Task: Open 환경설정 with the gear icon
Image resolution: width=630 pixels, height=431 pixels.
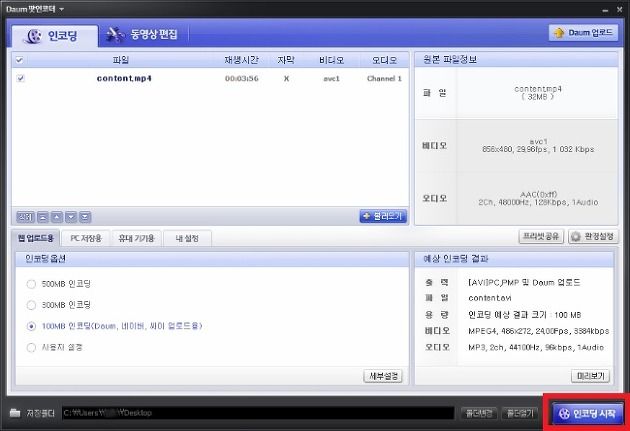Action: tap(593, 237)
